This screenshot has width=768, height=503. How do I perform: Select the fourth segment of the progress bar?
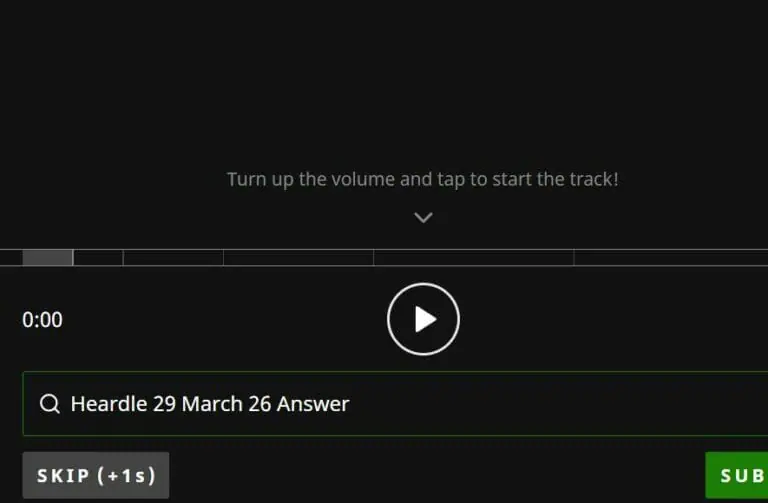(x=298, y=258)
